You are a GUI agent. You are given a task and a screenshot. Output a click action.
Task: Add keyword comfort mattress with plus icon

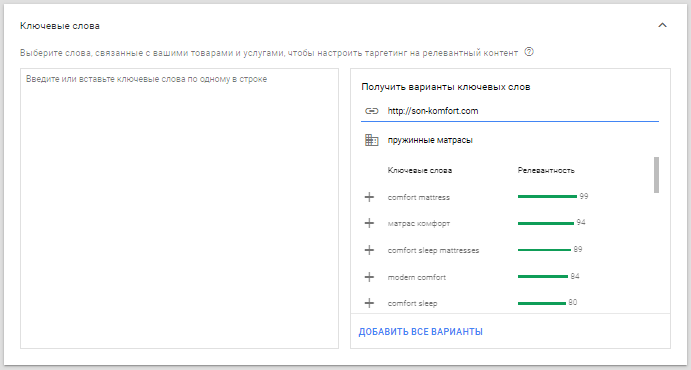tap(369, 197)
